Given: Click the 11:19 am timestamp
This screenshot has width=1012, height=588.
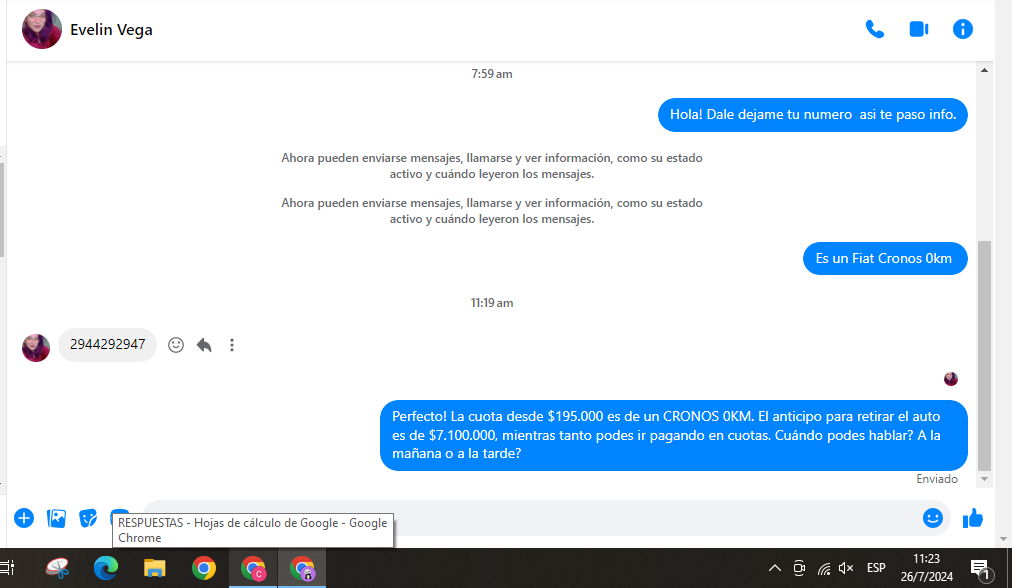Looking at the screenshot, I should click(492, 303).
